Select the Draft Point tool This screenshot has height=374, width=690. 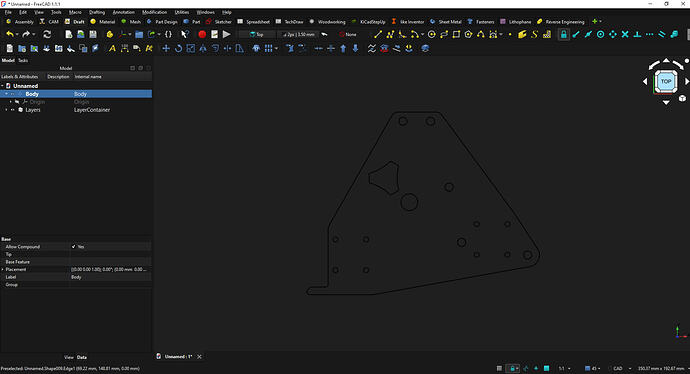[510, 34]
